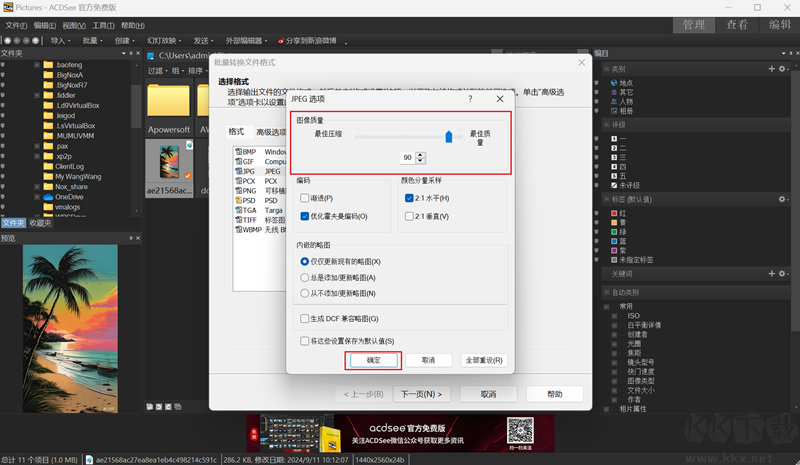Screen dimensions: 800x465
Task: Enable the 渐进(P) progressive checkbox
Action: pos(305,199)
